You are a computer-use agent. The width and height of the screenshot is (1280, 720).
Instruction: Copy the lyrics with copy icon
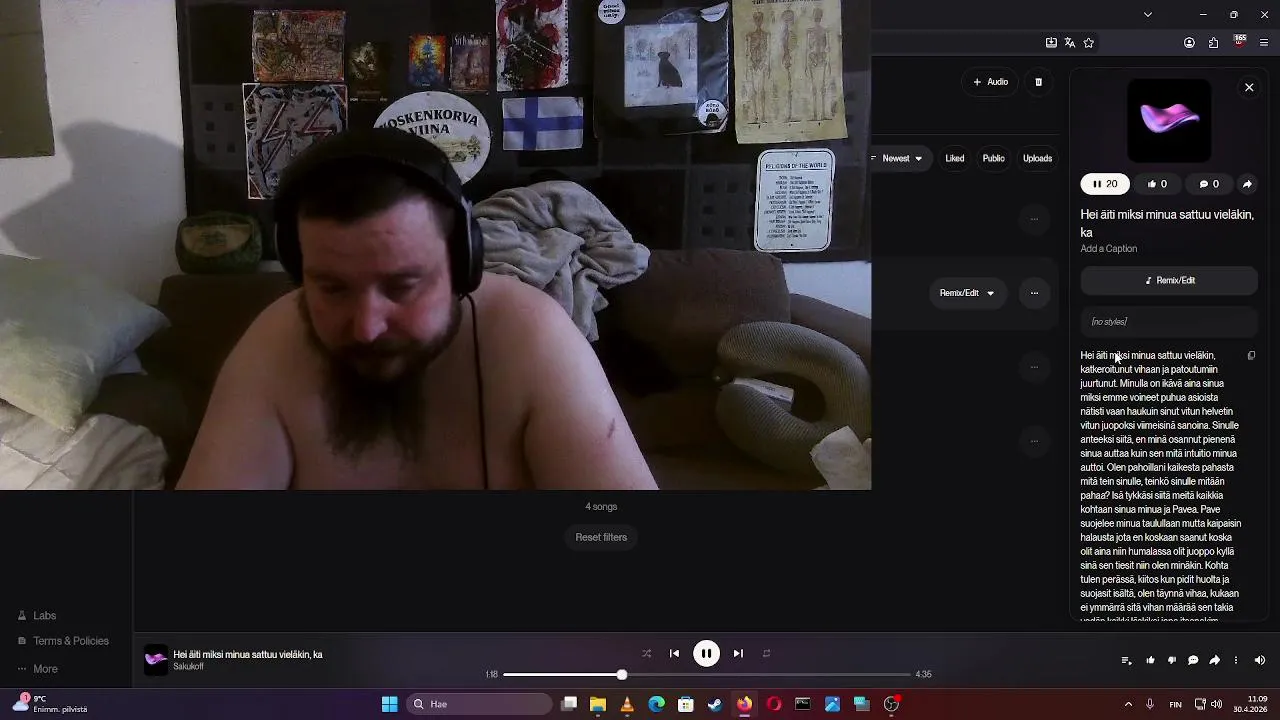tap(1251, 356)
